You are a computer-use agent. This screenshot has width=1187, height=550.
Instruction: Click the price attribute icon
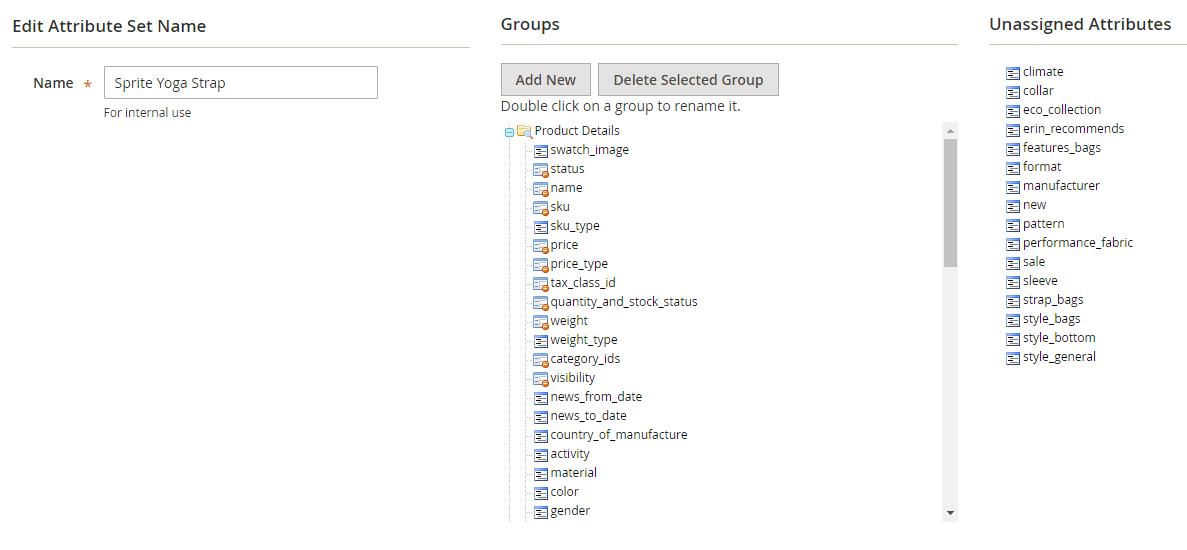coord(541,245)
